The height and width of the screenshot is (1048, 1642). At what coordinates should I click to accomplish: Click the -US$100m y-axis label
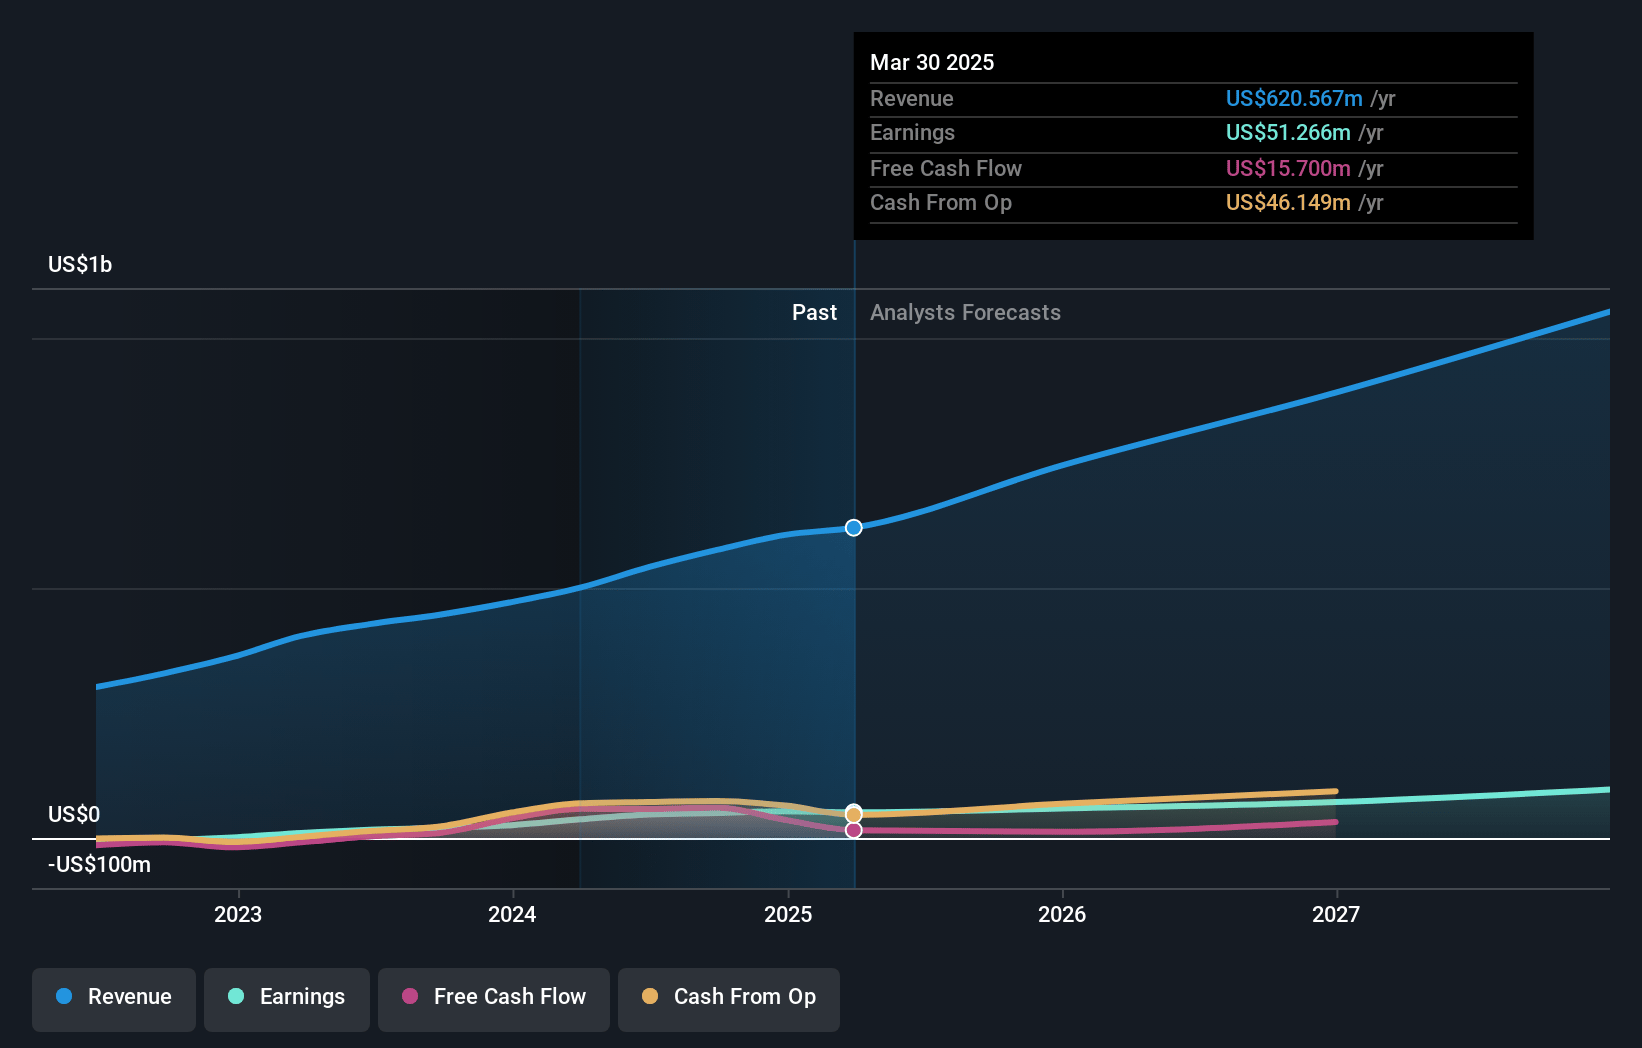coord(100,865)
